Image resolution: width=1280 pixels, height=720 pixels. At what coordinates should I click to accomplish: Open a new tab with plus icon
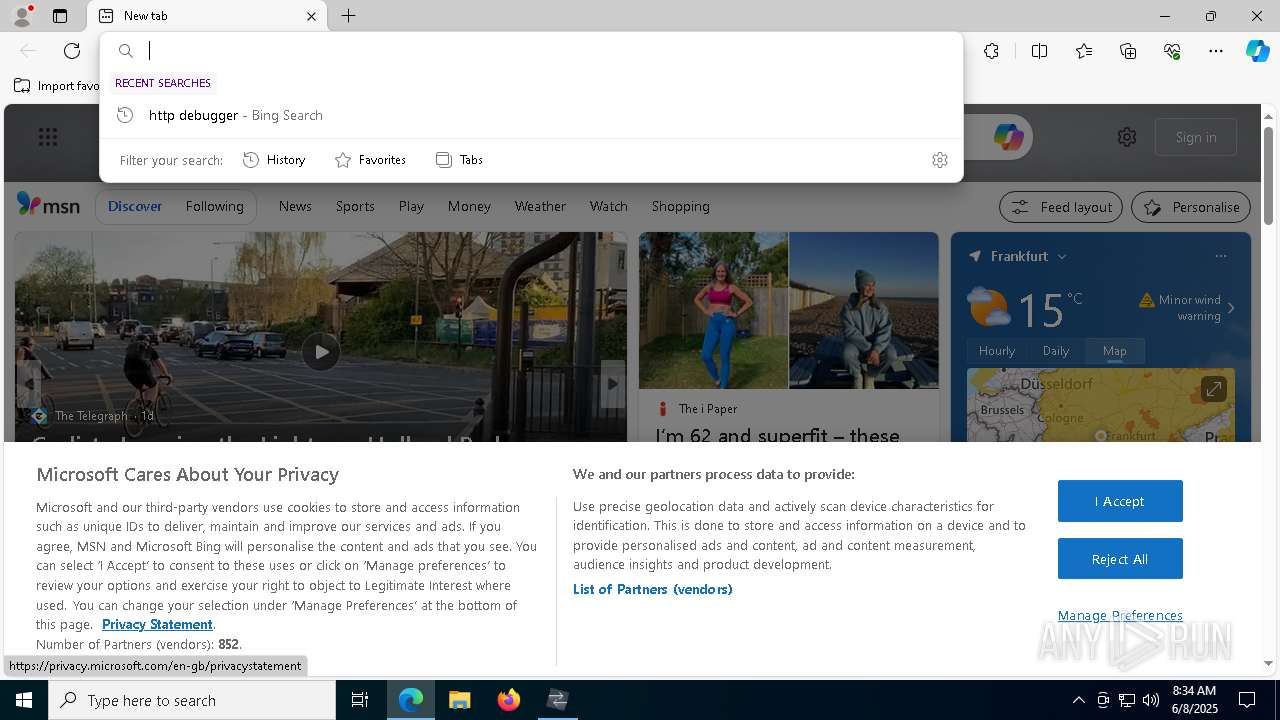point(348,16)
